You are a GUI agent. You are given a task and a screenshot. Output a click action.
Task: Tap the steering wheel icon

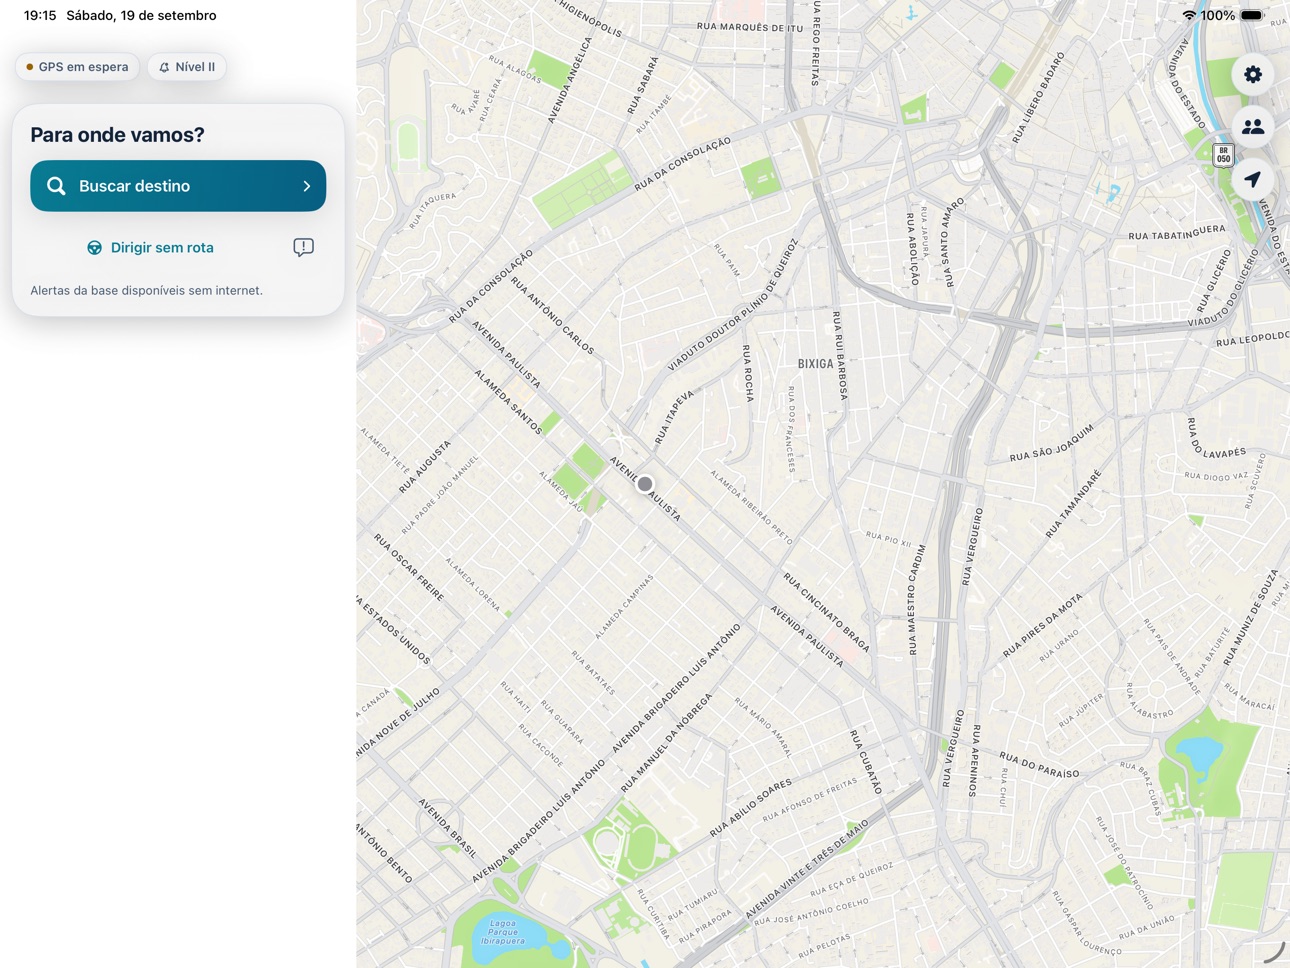tap(94, 248)
